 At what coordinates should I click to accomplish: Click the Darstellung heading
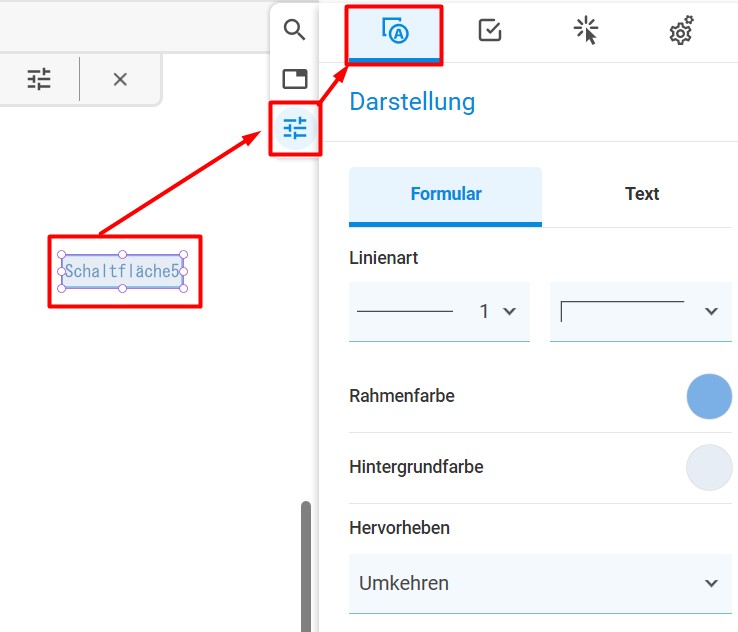(412, 102)
